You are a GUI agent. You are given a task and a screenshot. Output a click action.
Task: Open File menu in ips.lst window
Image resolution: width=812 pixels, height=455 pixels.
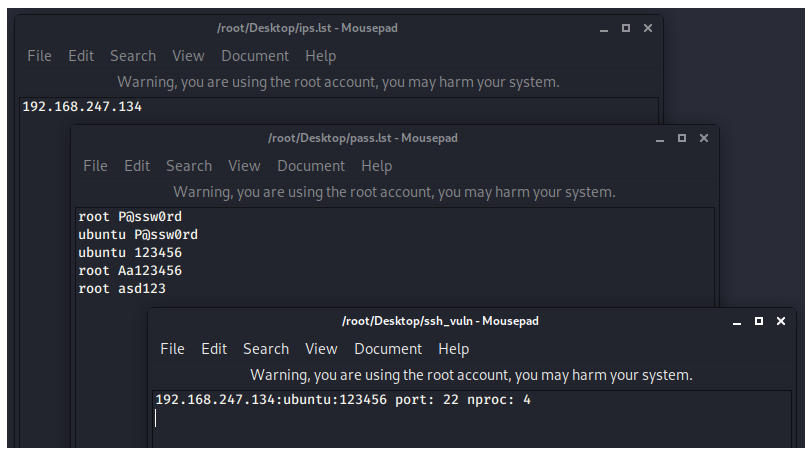coord(39,56)
